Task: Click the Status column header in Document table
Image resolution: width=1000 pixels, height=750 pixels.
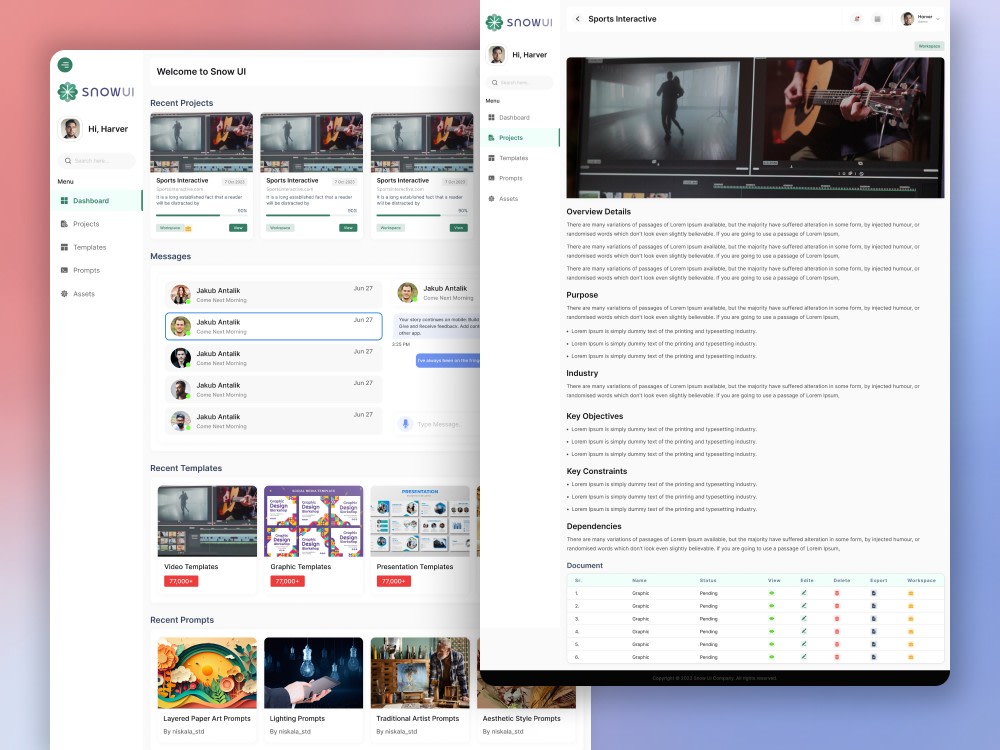Action: point(708,580)
